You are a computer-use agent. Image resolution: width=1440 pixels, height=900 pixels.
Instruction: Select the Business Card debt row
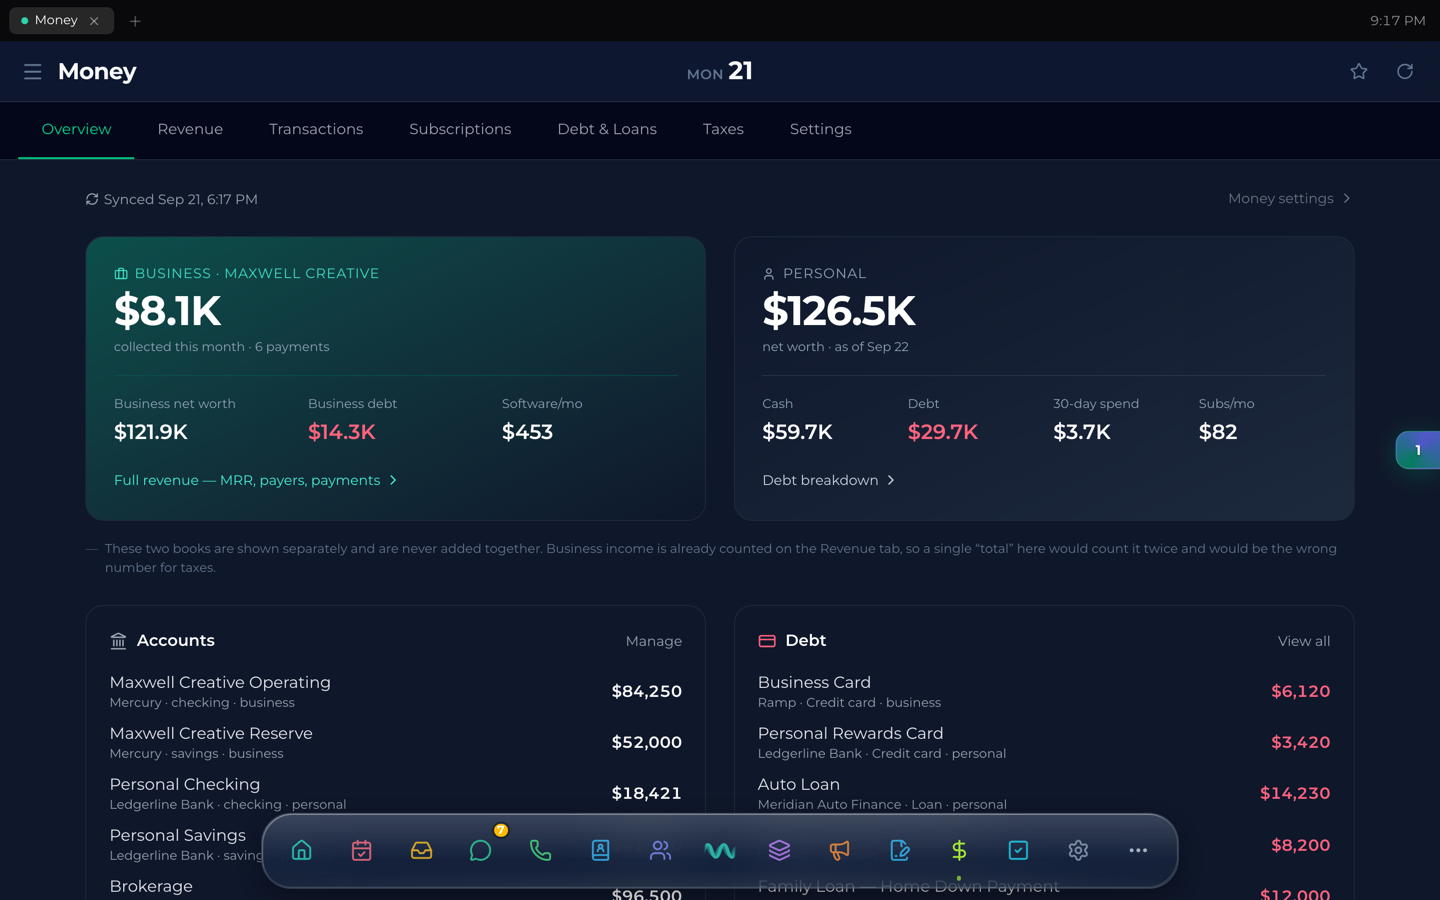click(x=1044, y=692)
